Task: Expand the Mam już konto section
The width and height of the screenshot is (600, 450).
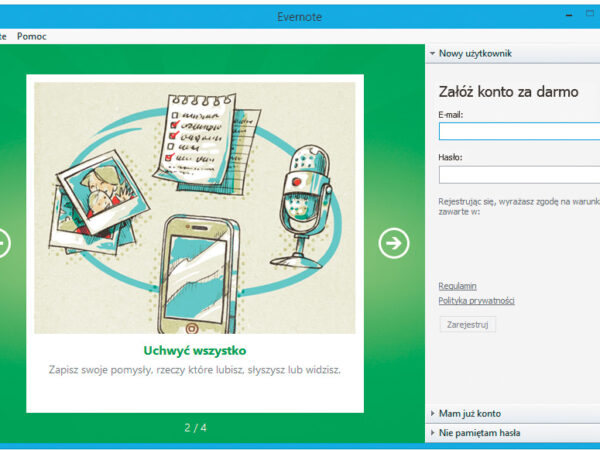Action: pyautogui.click(x=469, y=413)
